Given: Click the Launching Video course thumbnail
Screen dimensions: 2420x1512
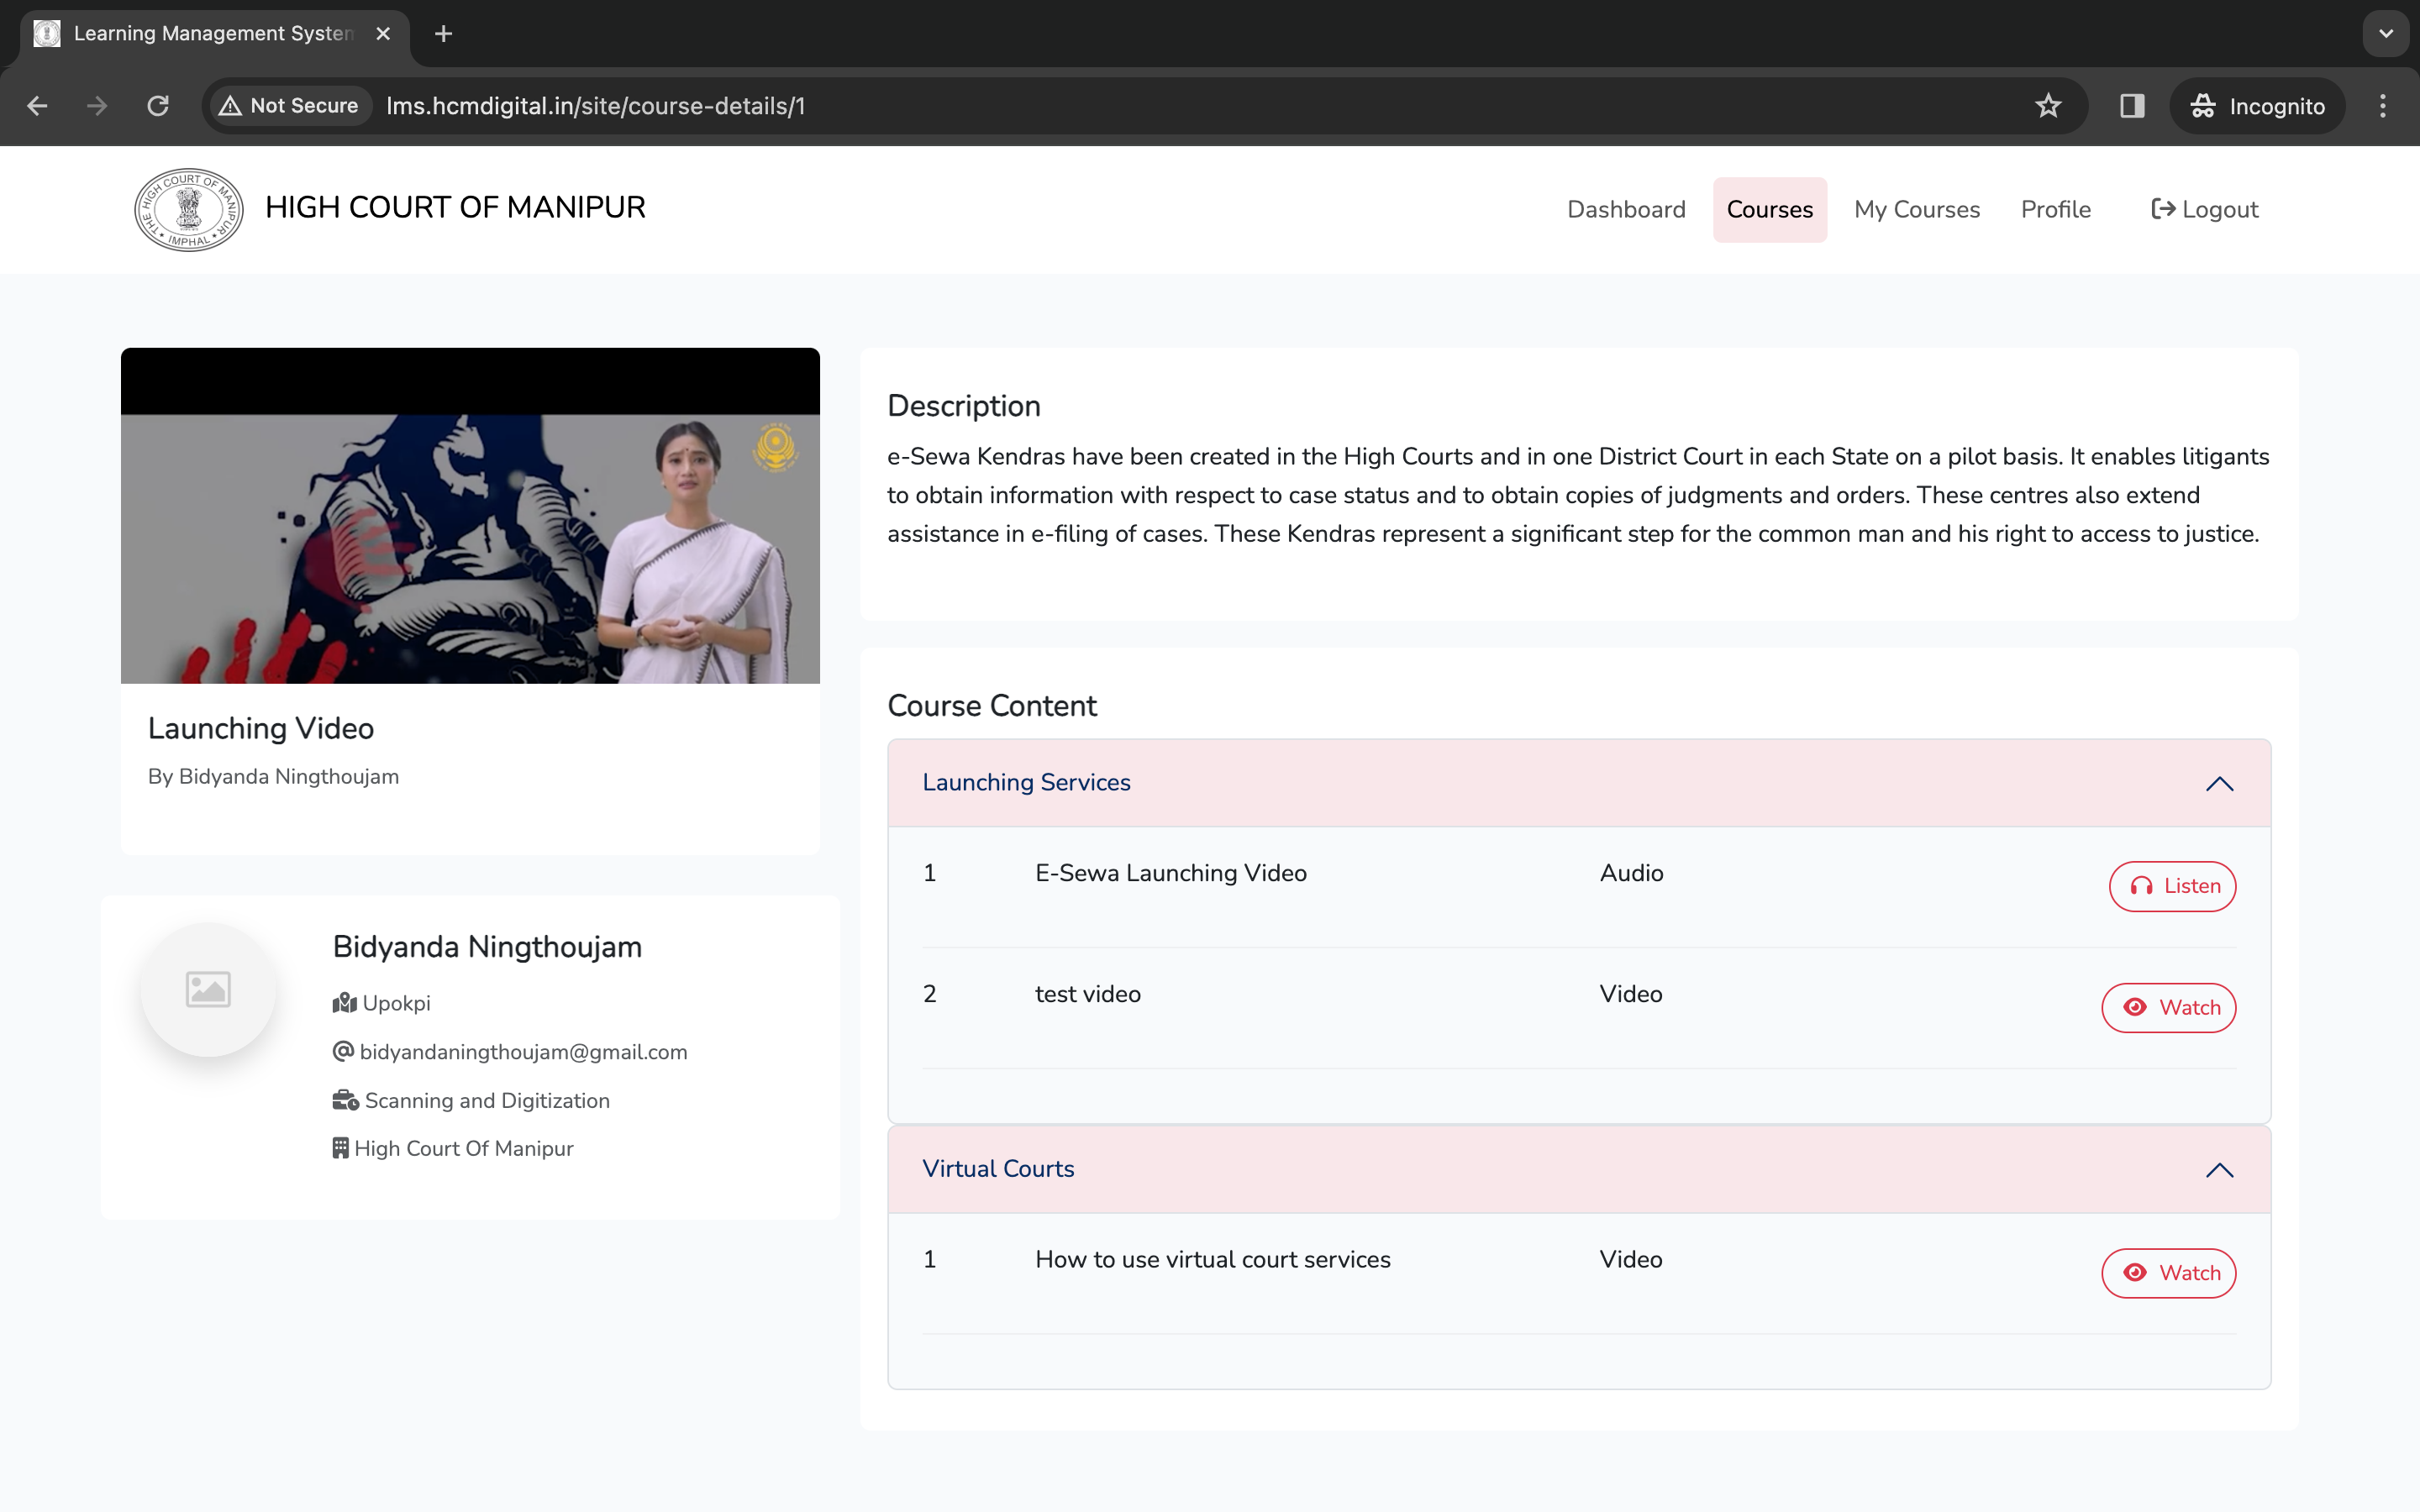Looking at the screenshot, I should (x=470, y=516).
